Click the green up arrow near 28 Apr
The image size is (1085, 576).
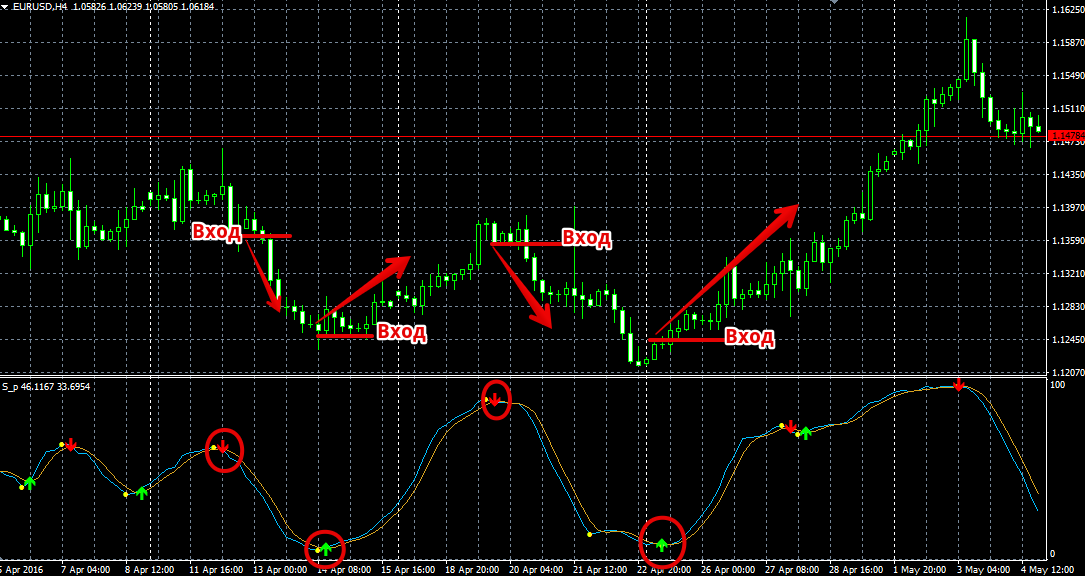click(805, 433)
